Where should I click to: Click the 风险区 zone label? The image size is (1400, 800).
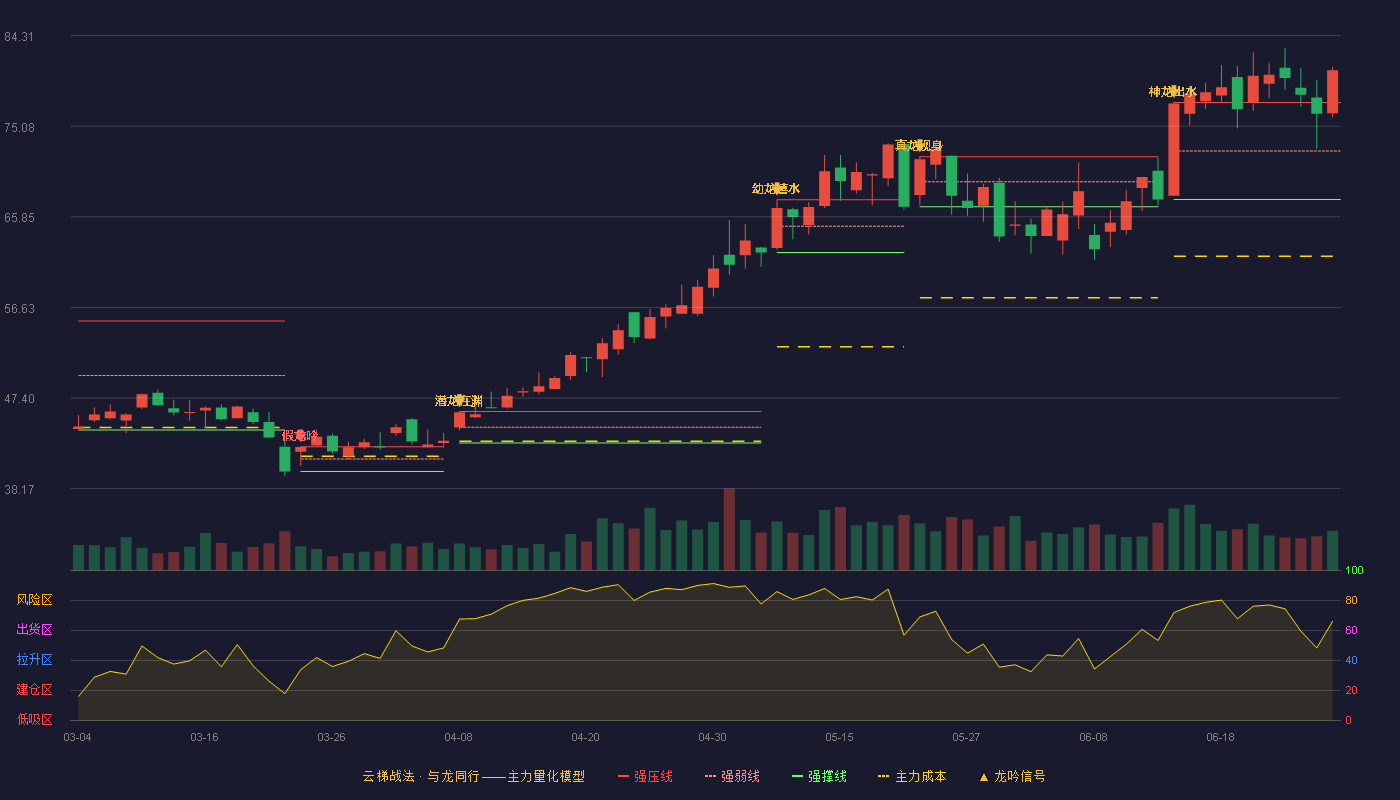click(34, 600)
